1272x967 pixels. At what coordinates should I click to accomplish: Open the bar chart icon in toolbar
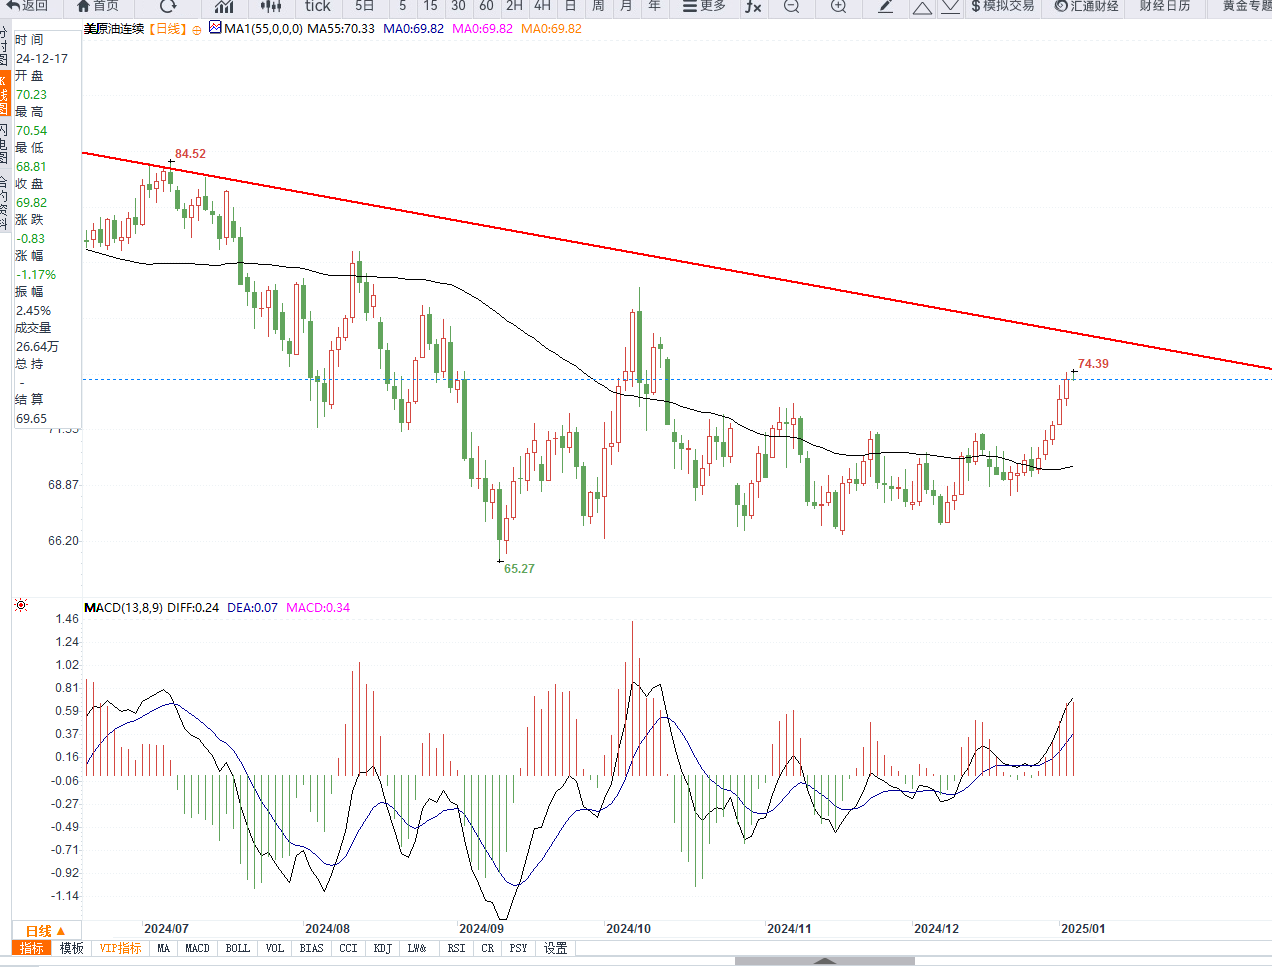click(x=224, y=6)
